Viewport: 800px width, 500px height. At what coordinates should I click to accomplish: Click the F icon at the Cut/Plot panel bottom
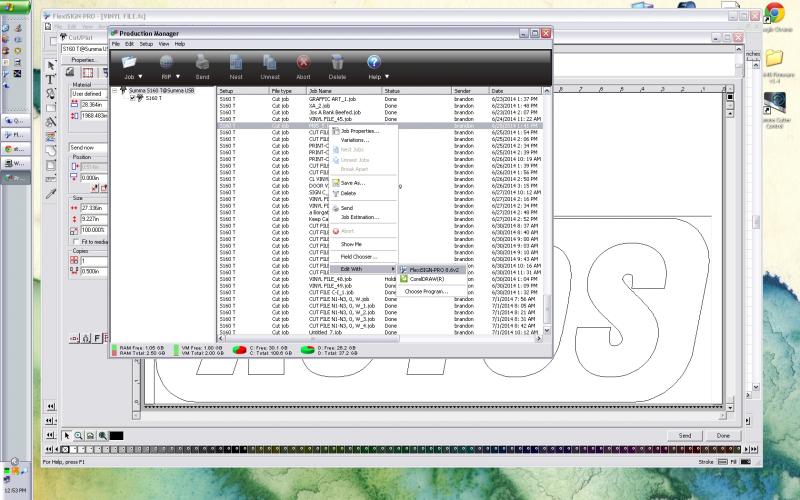pyautogui.click(x=96, y=338)
